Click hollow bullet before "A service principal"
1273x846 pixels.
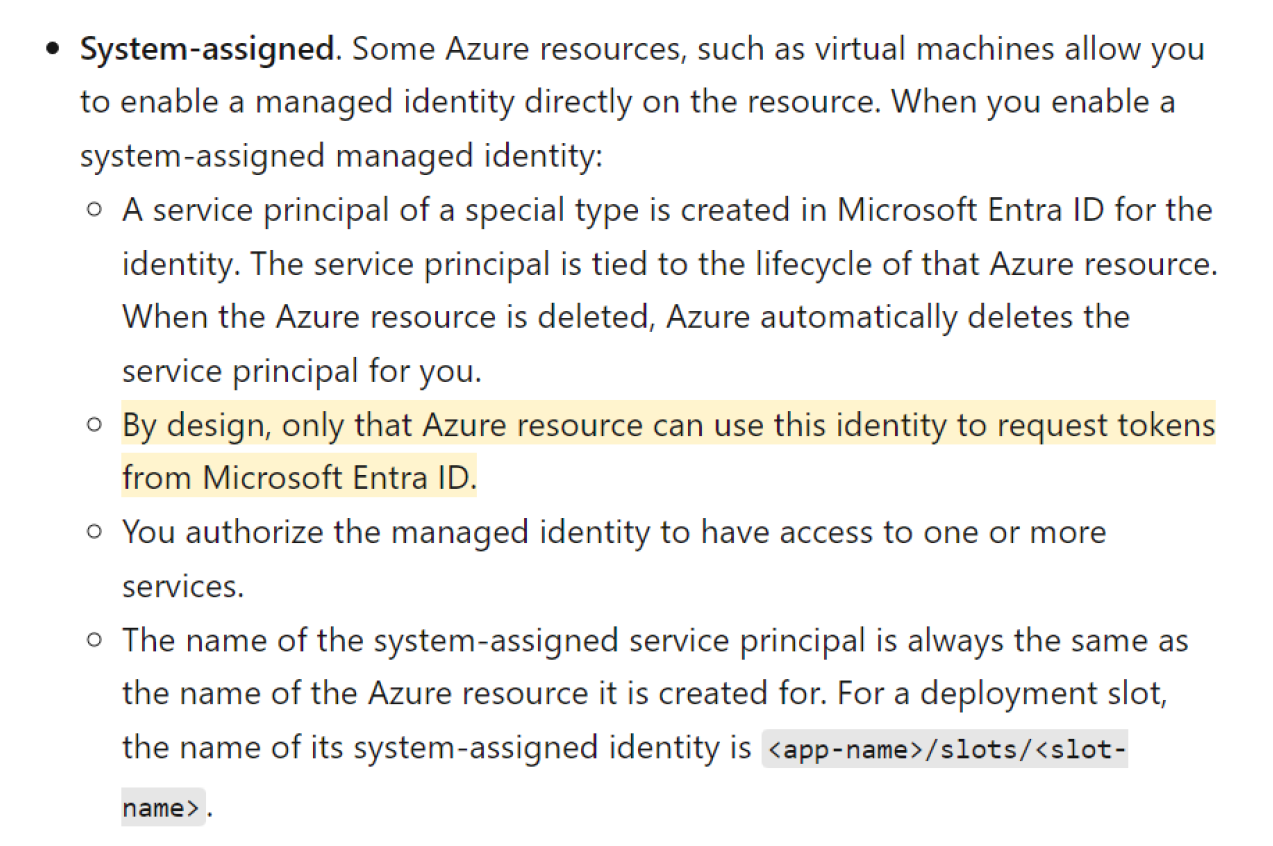[95, 210]
